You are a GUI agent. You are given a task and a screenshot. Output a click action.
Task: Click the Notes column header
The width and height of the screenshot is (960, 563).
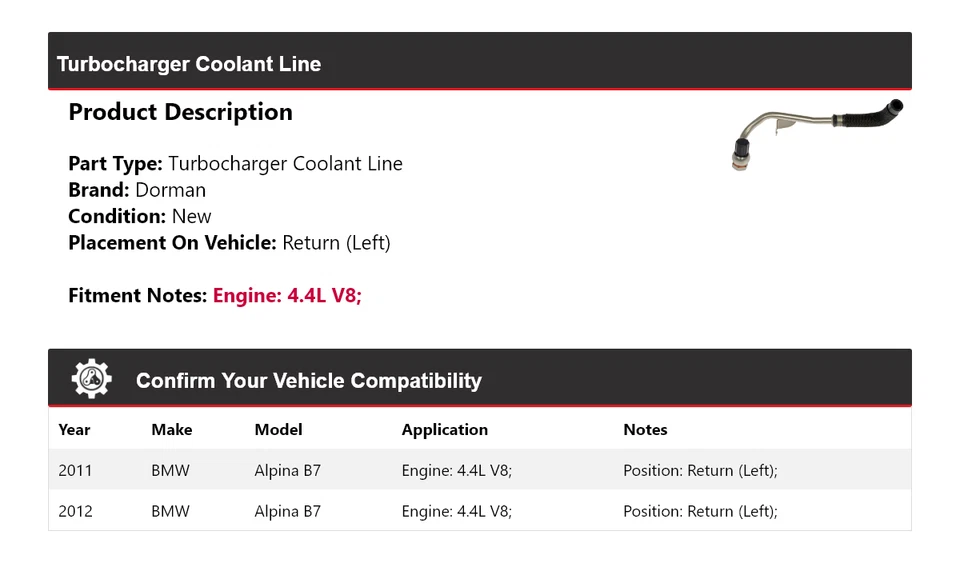pos(645,430)
